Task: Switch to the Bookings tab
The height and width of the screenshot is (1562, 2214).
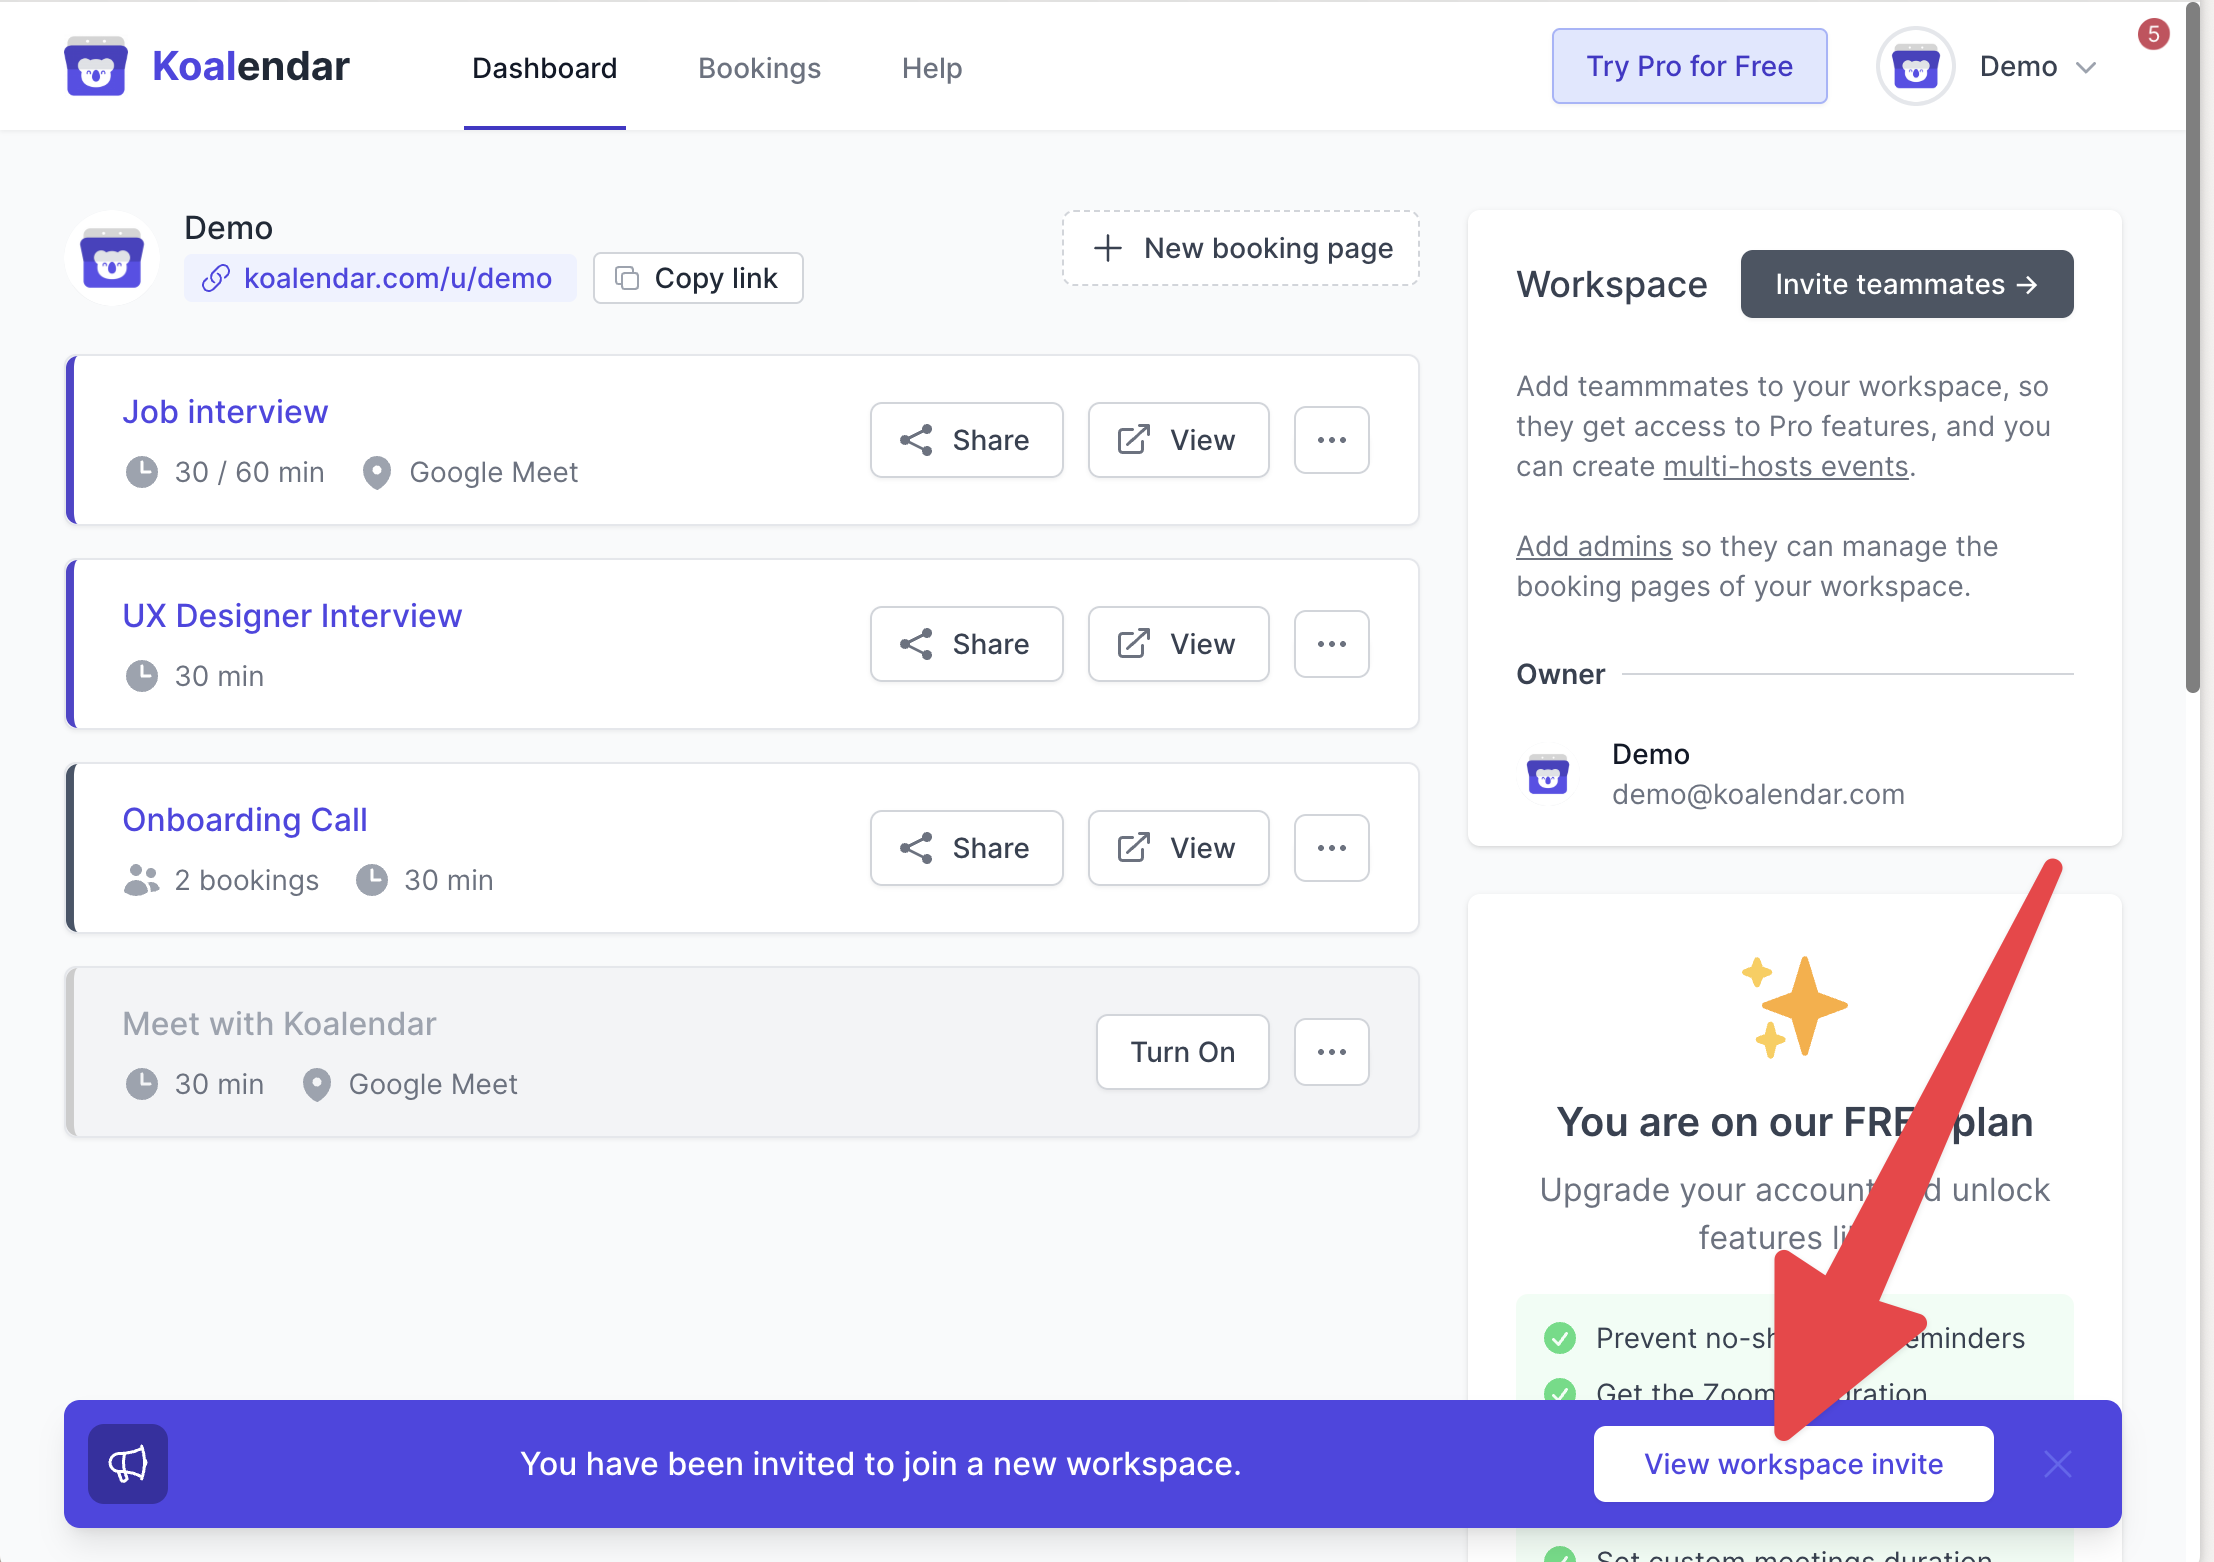Action: (x=759, y=68)
